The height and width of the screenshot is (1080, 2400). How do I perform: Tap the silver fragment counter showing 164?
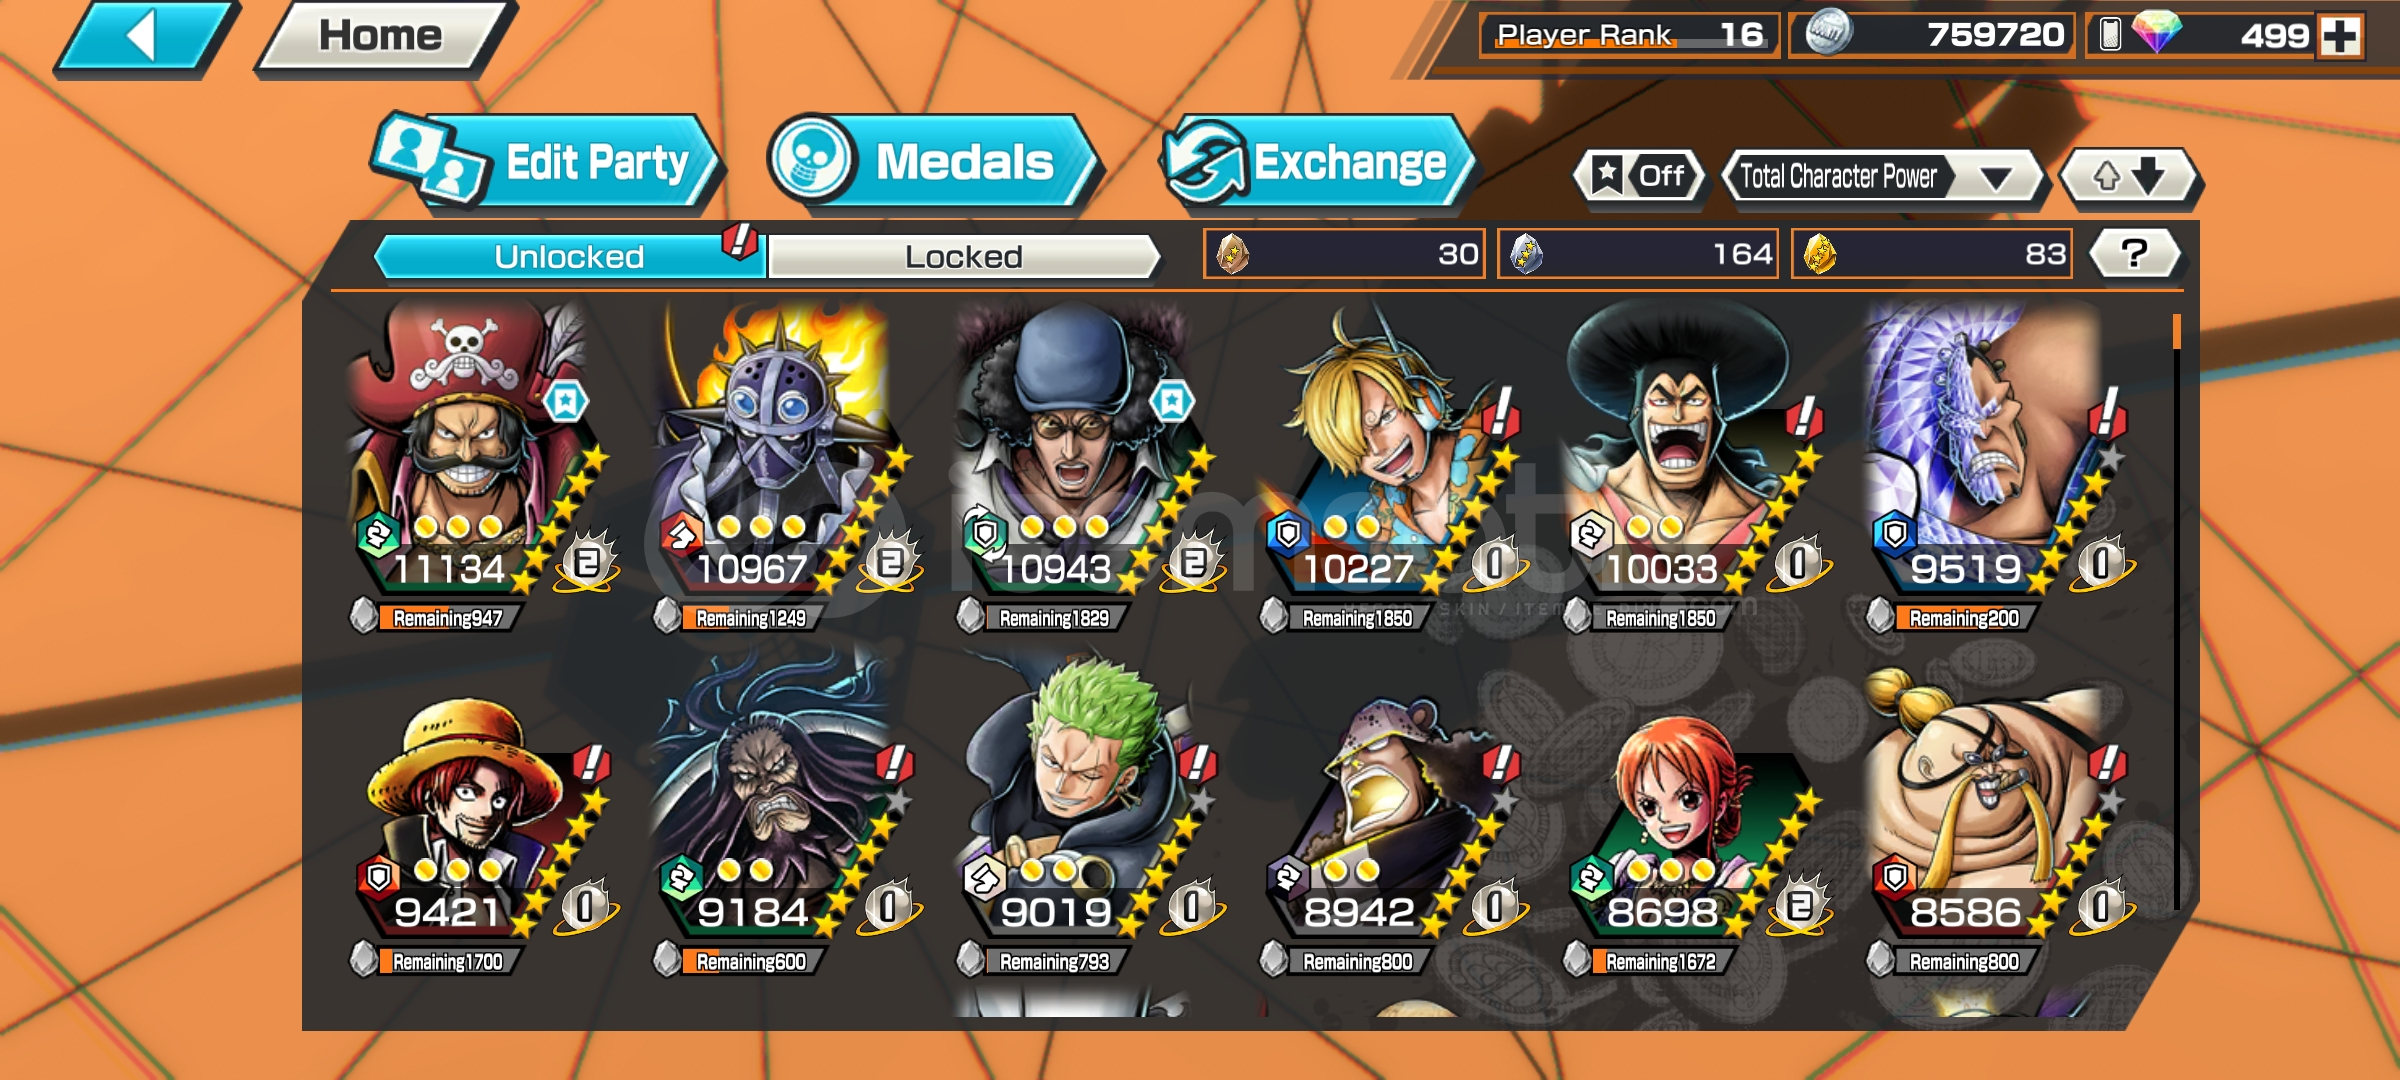(1638, 254)
